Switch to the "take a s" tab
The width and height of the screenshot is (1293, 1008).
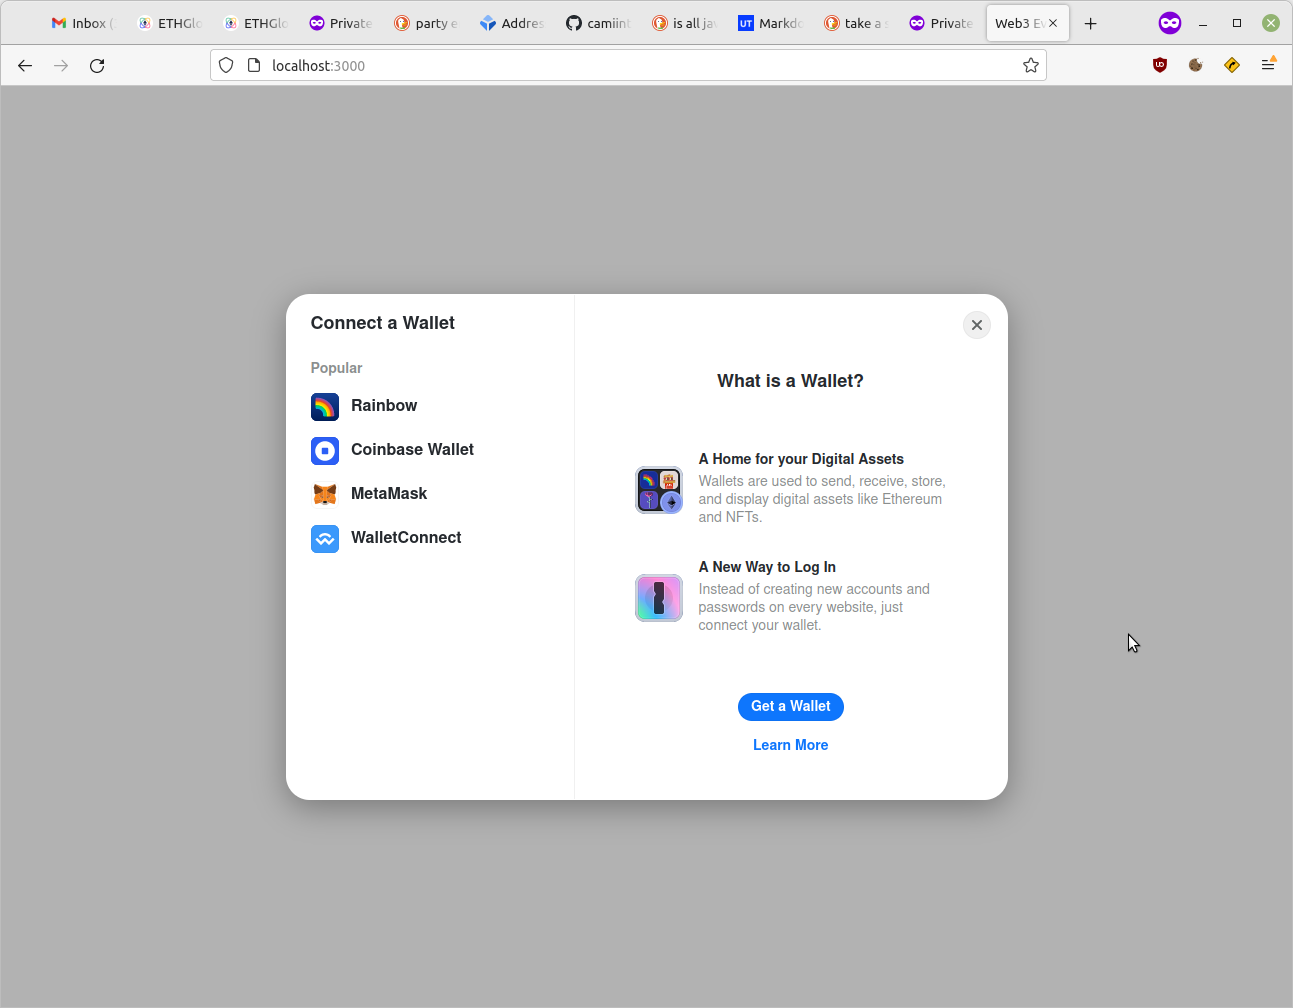pyautogui.click(x=857, y=23)
